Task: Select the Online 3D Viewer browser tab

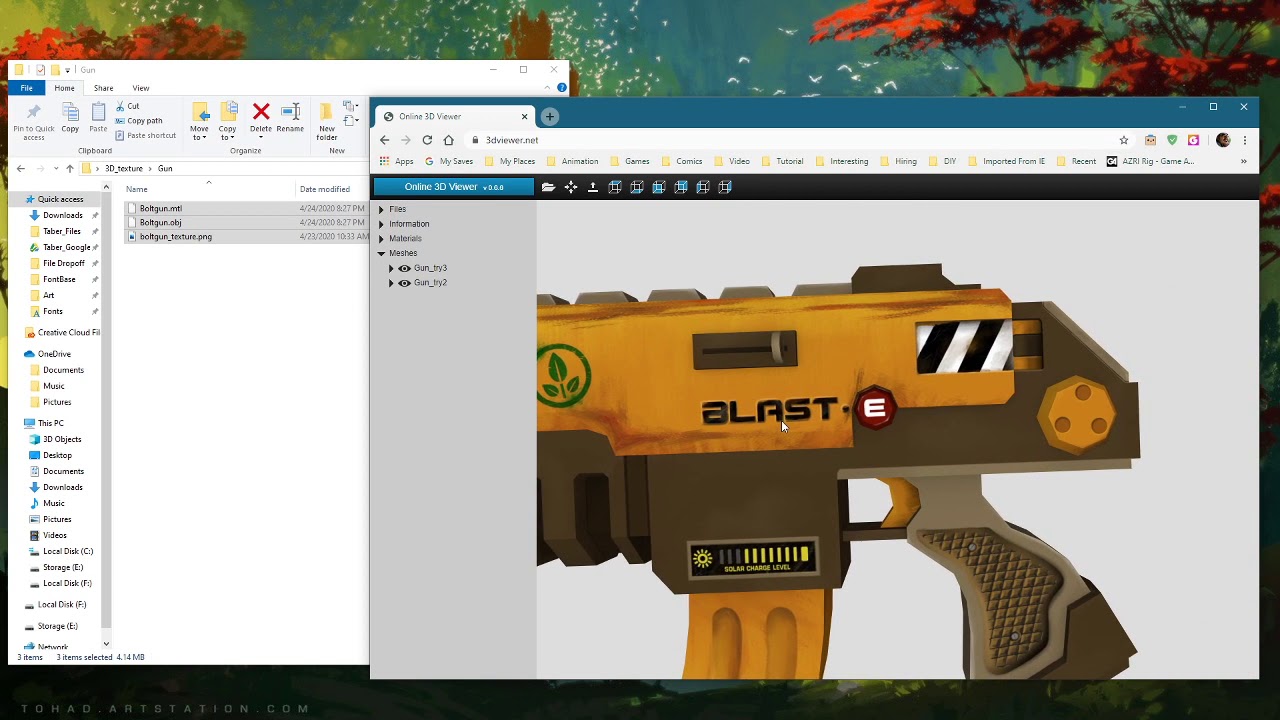Action: 454,116
